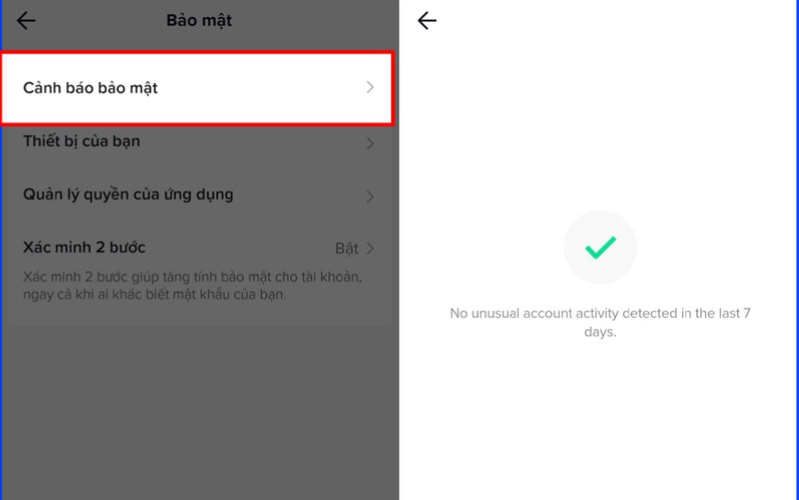The height and width of the screenshot is (500, 799).
Task: Select the Quản lý quyền của ứng dụng label
Action: pos(128,195)
